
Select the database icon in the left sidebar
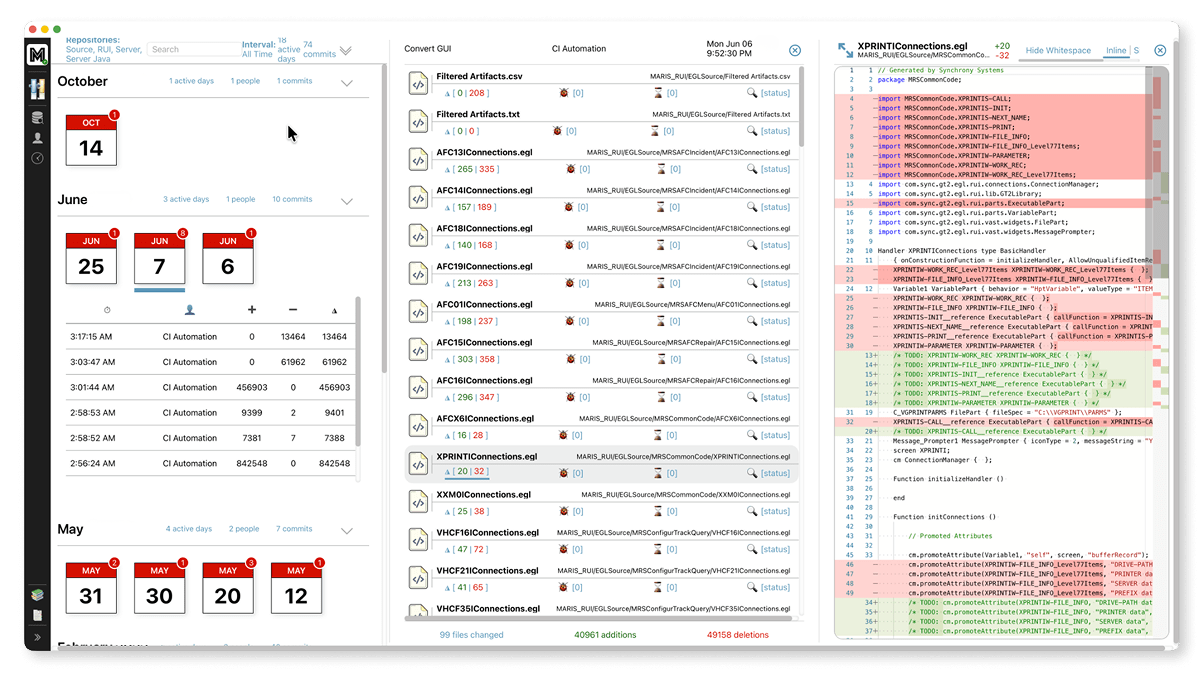click(37, 117)
